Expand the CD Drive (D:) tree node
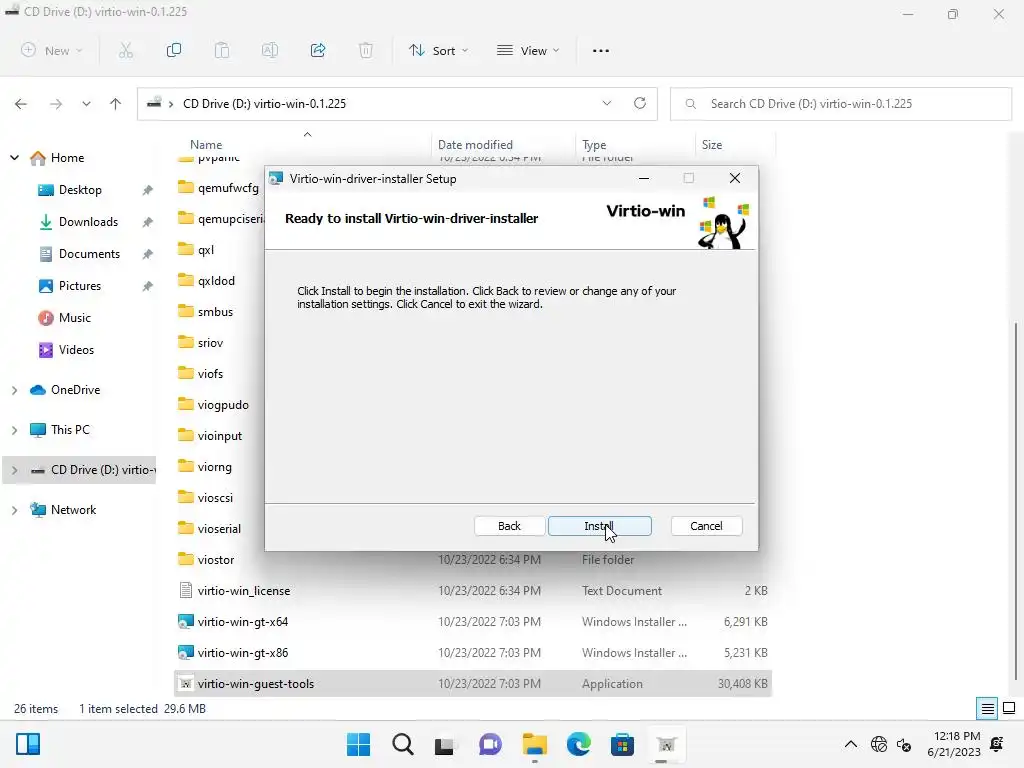1024x768 pixels. tap(14, 470)
